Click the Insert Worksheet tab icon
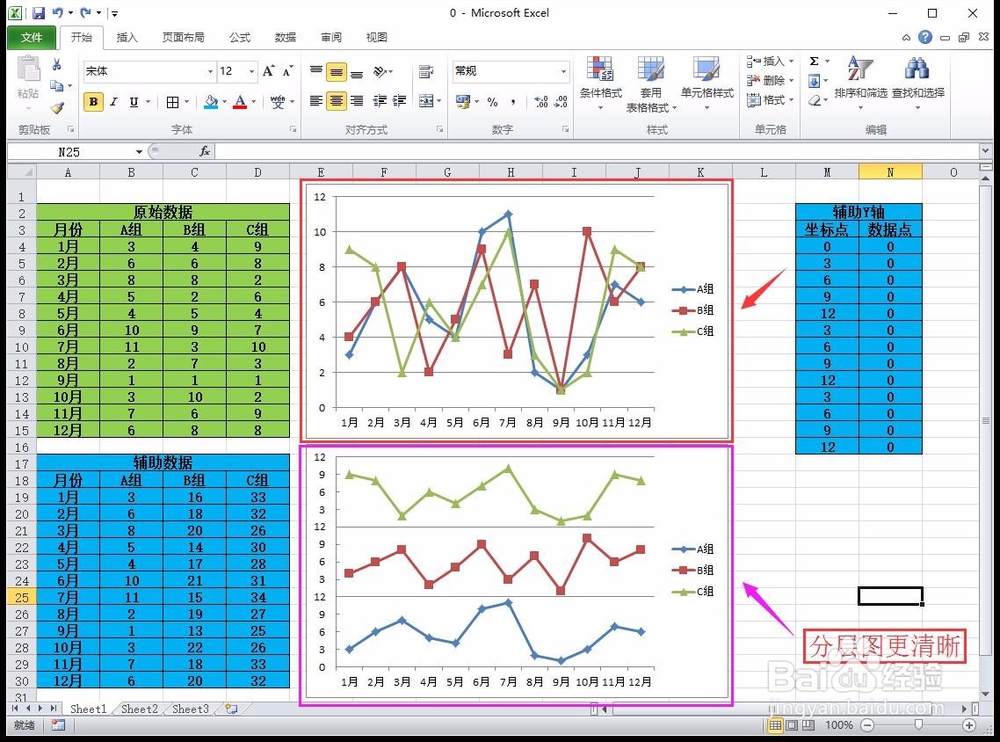The width and height of the screenshot is (1000, 742). [232, 709]
